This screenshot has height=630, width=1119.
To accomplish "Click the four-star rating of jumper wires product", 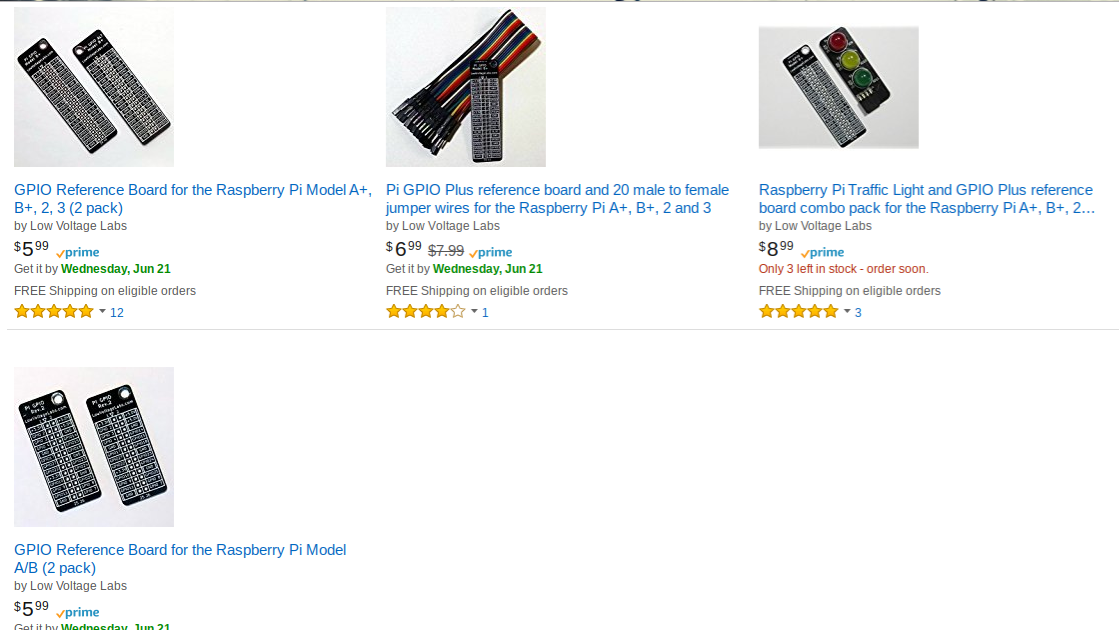I will pos(426,311).
